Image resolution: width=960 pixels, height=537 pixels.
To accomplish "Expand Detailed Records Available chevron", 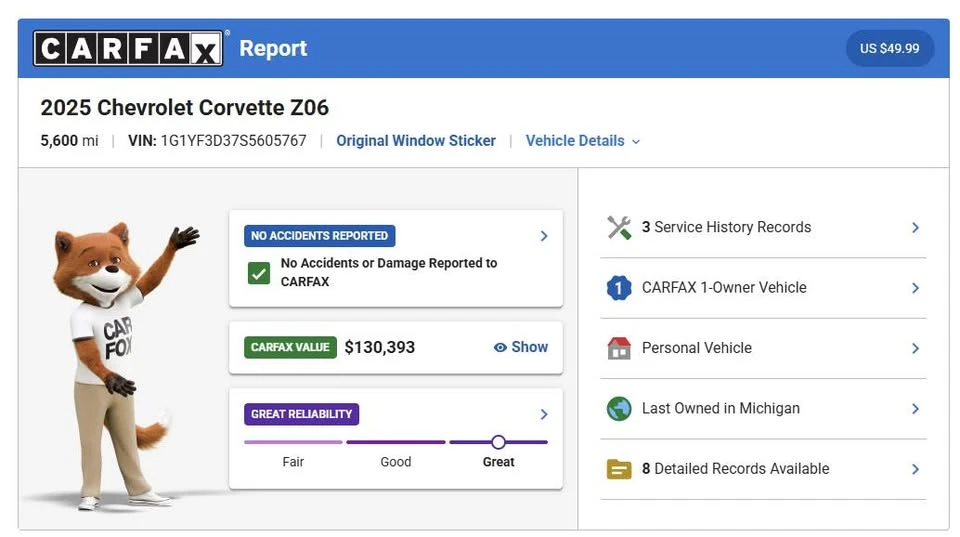I will pos(915,469).
